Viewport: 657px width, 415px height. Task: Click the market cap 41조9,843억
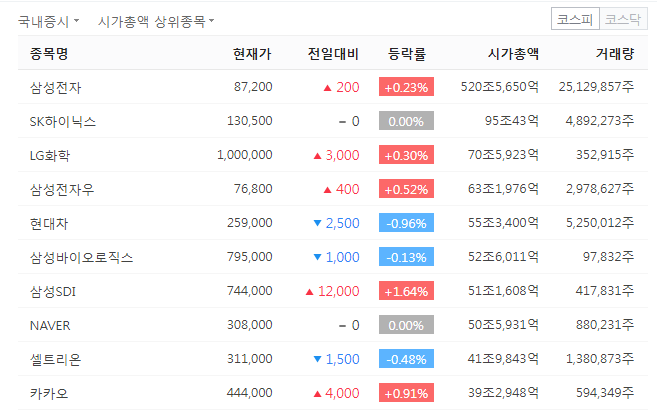point(503,358)
